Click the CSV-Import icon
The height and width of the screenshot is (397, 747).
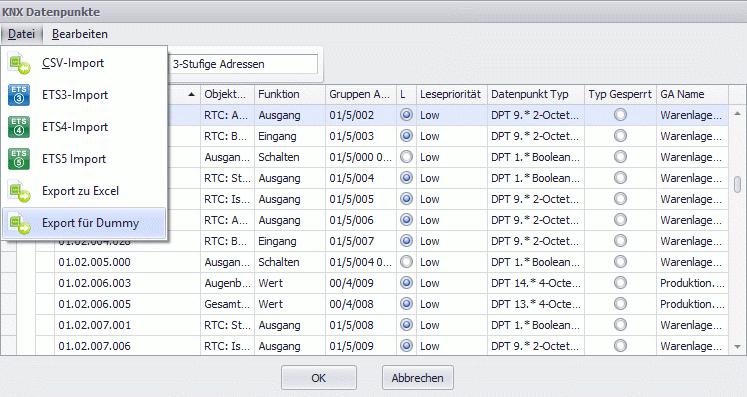click(20, 64)
